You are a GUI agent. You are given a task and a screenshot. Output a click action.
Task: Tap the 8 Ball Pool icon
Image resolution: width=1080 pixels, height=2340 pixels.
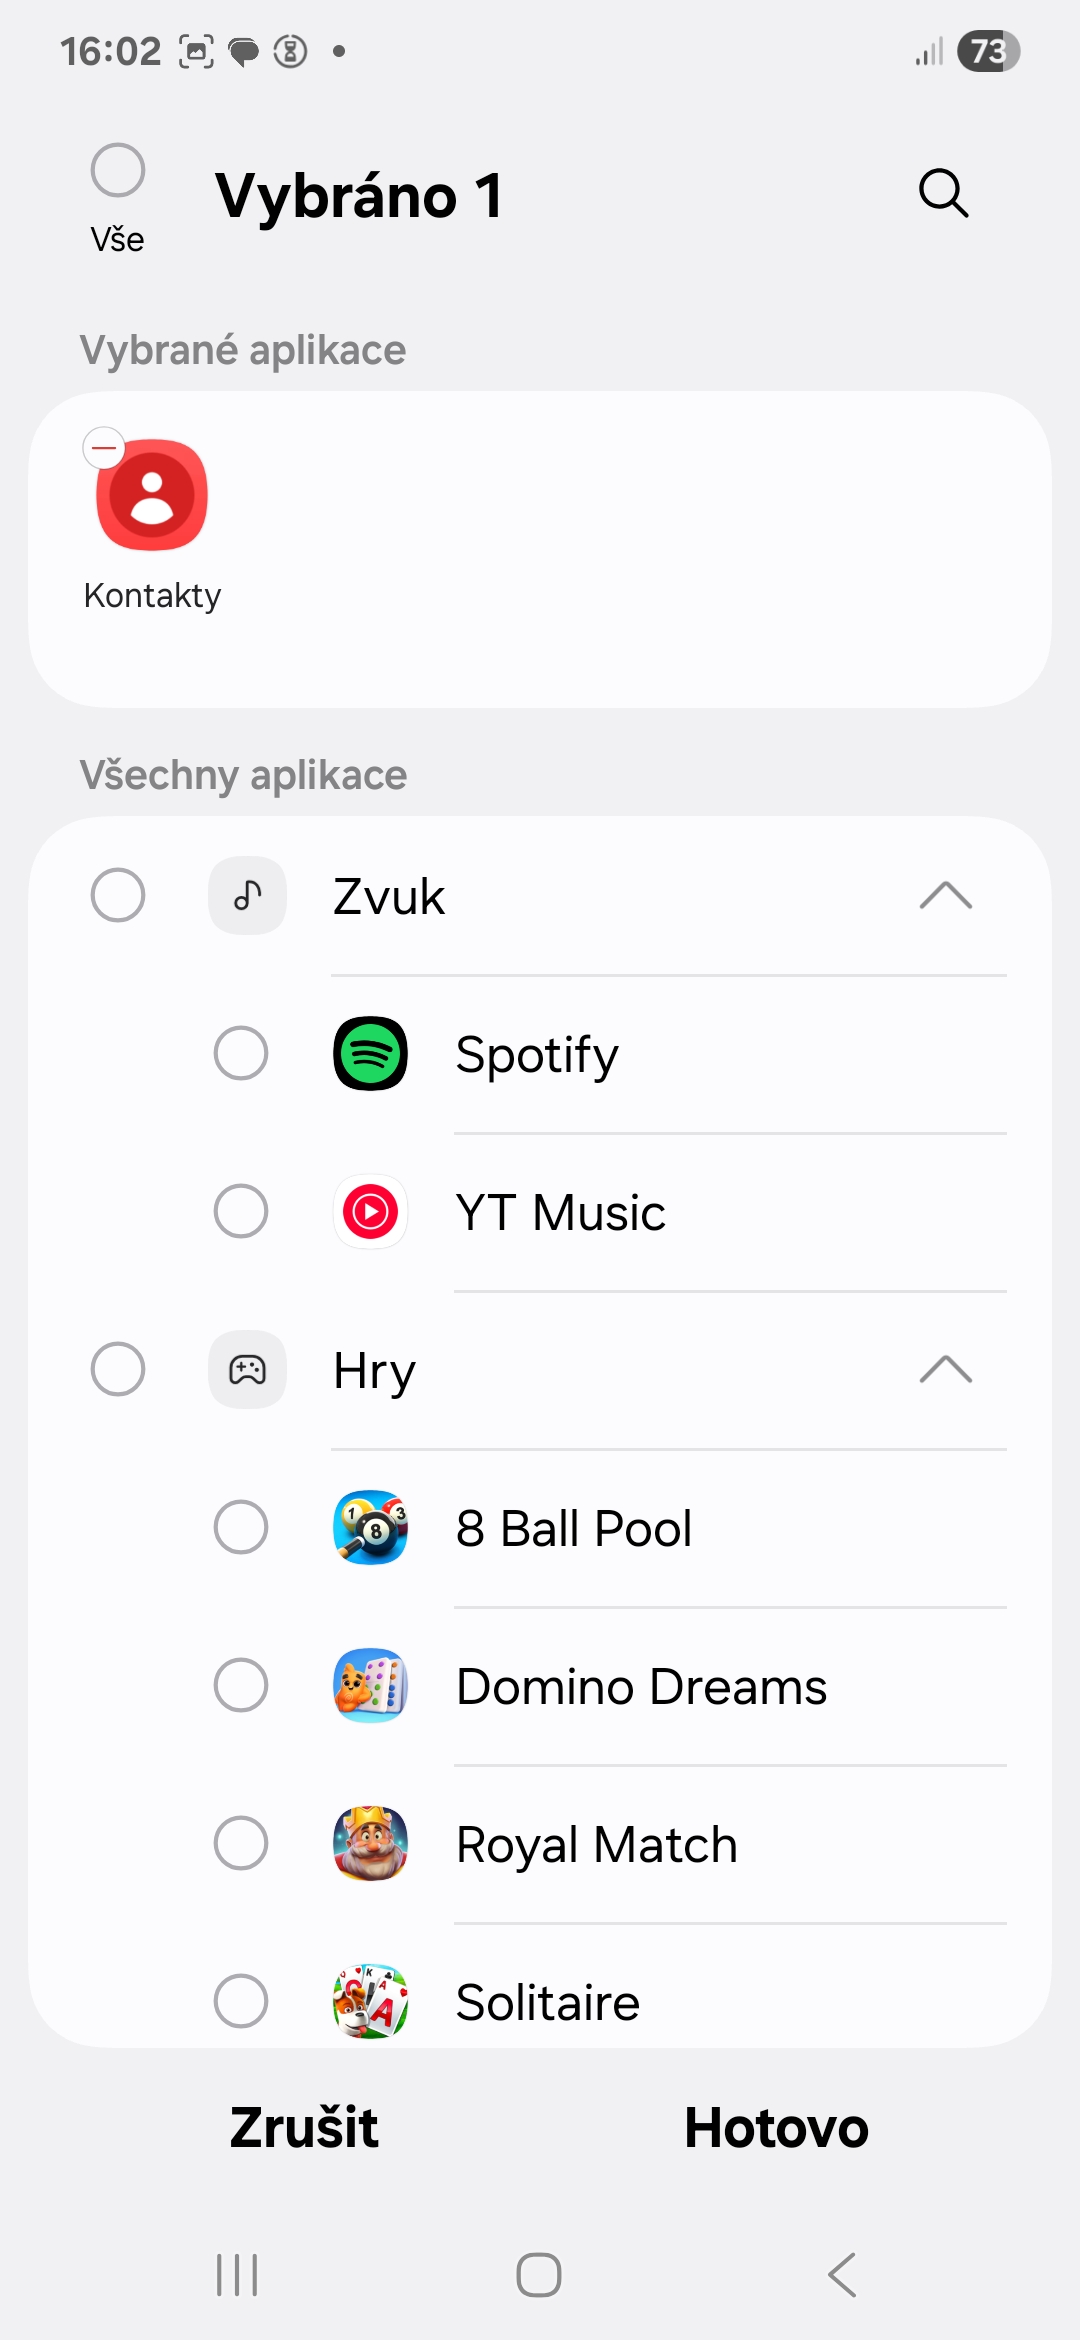370,1528
